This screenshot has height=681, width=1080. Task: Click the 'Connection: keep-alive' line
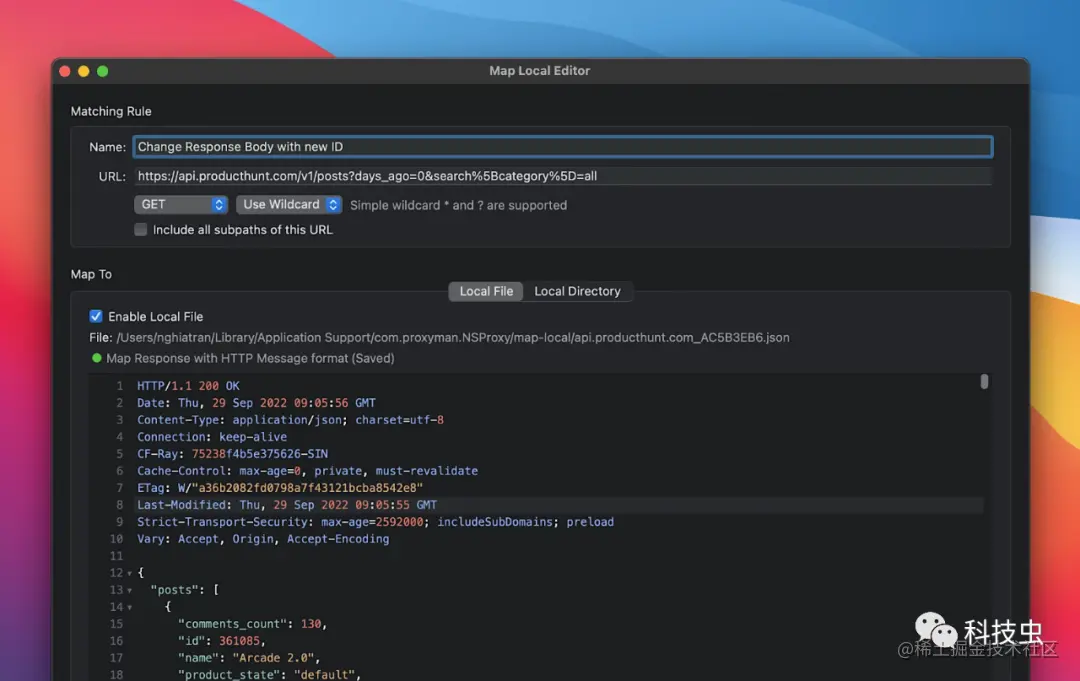(x=211, y=437)
